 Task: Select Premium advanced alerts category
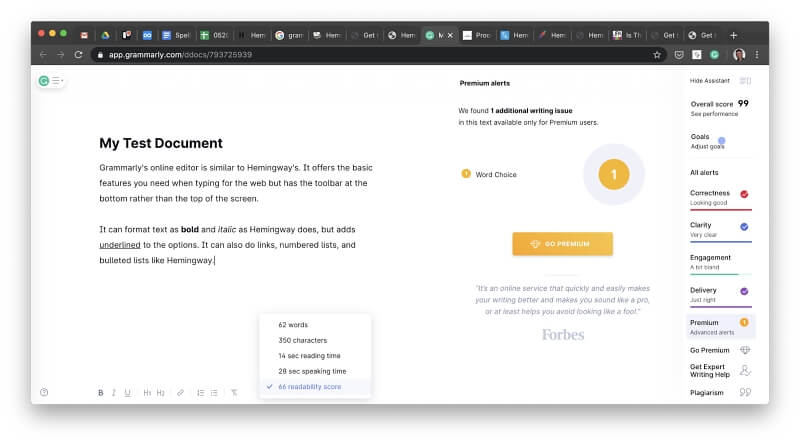720,327
